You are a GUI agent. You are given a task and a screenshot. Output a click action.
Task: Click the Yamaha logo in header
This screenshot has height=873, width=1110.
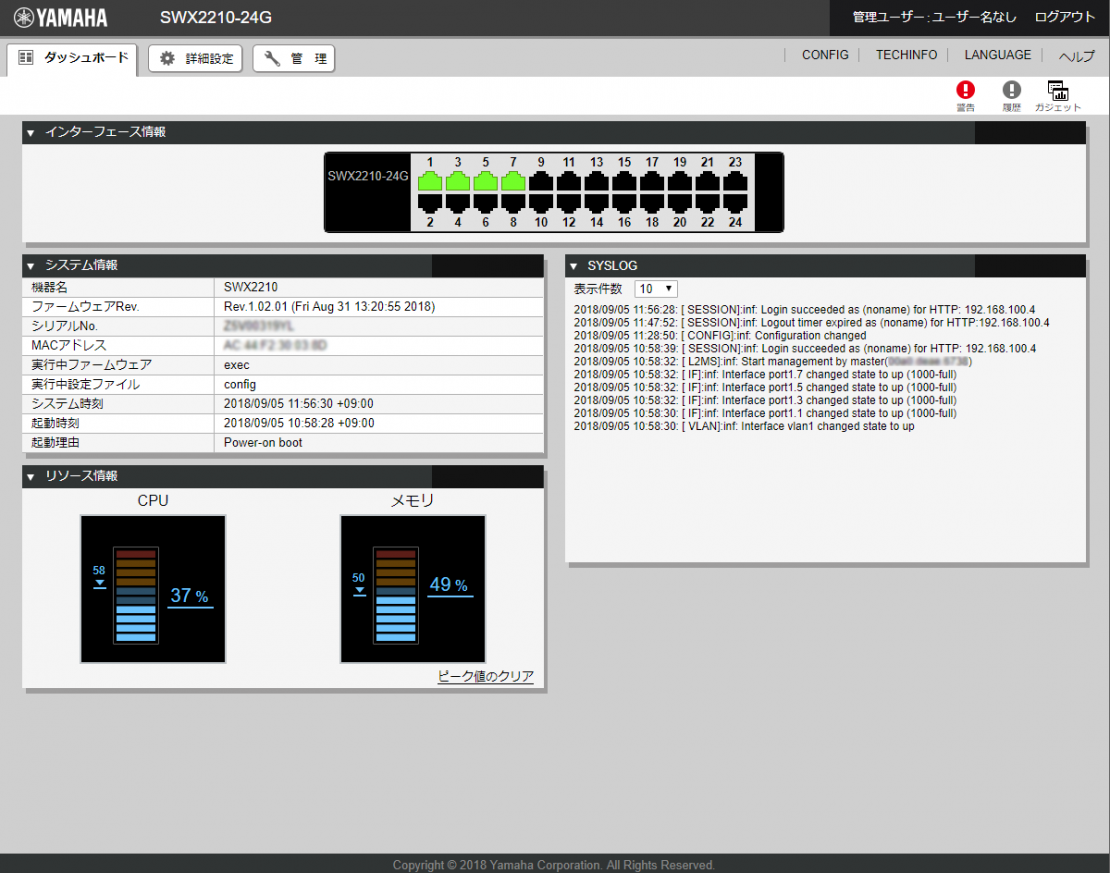pos(61,18)
